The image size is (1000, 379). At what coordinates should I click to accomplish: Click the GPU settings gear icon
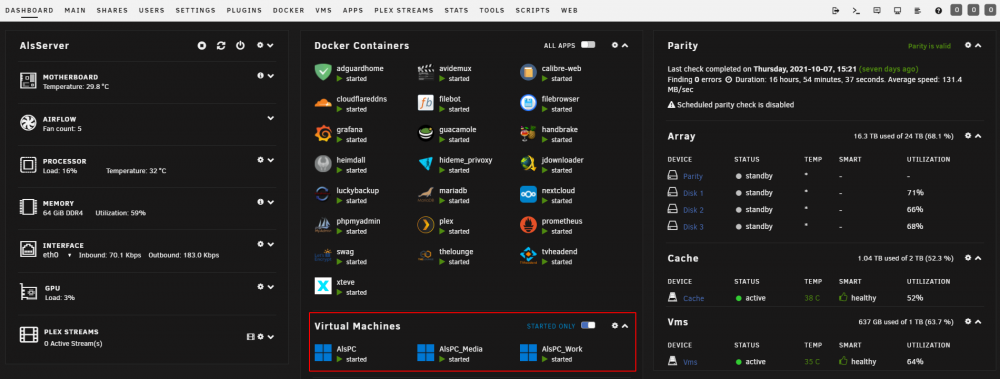click(260, 286)
